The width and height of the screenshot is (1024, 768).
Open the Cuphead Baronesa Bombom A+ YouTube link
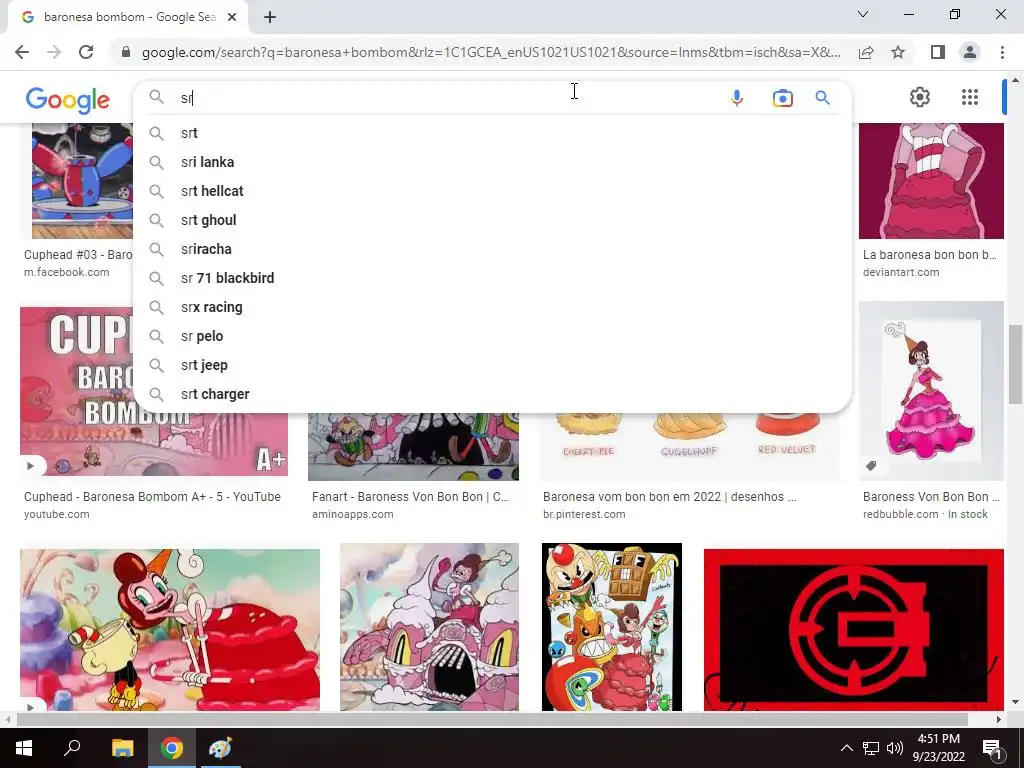(152, 497)
